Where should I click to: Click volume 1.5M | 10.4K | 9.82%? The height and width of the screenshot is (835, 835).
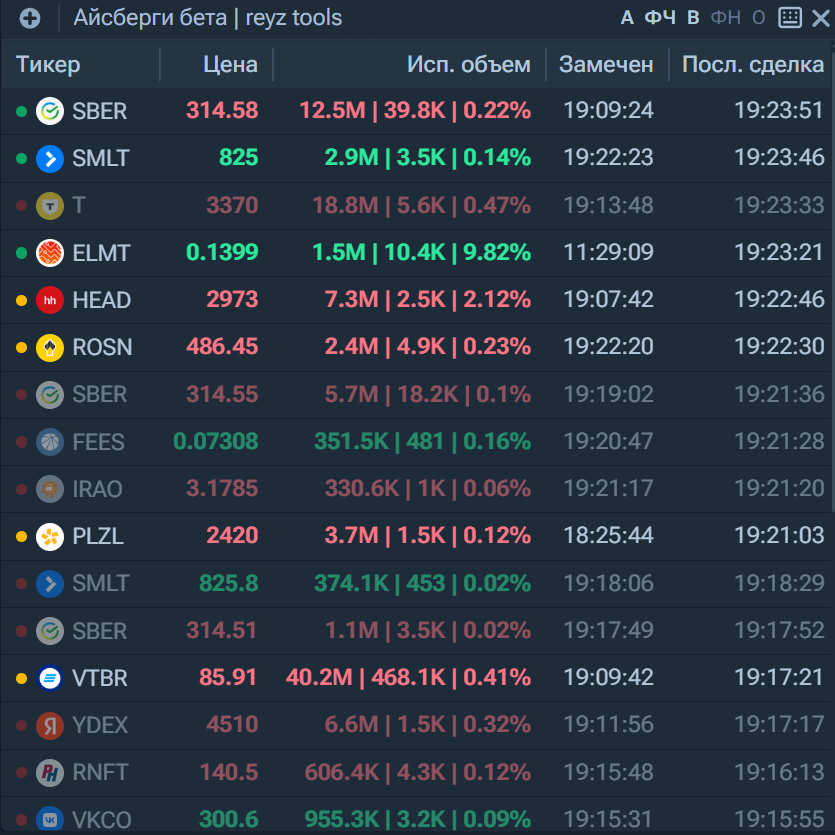click(422, 252)
